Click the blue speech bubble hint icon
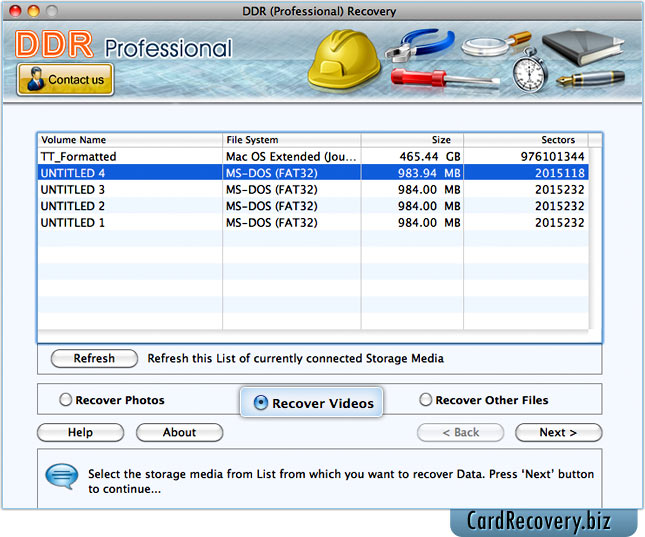Viewport: 645px width, 537px height. [62, 476]
